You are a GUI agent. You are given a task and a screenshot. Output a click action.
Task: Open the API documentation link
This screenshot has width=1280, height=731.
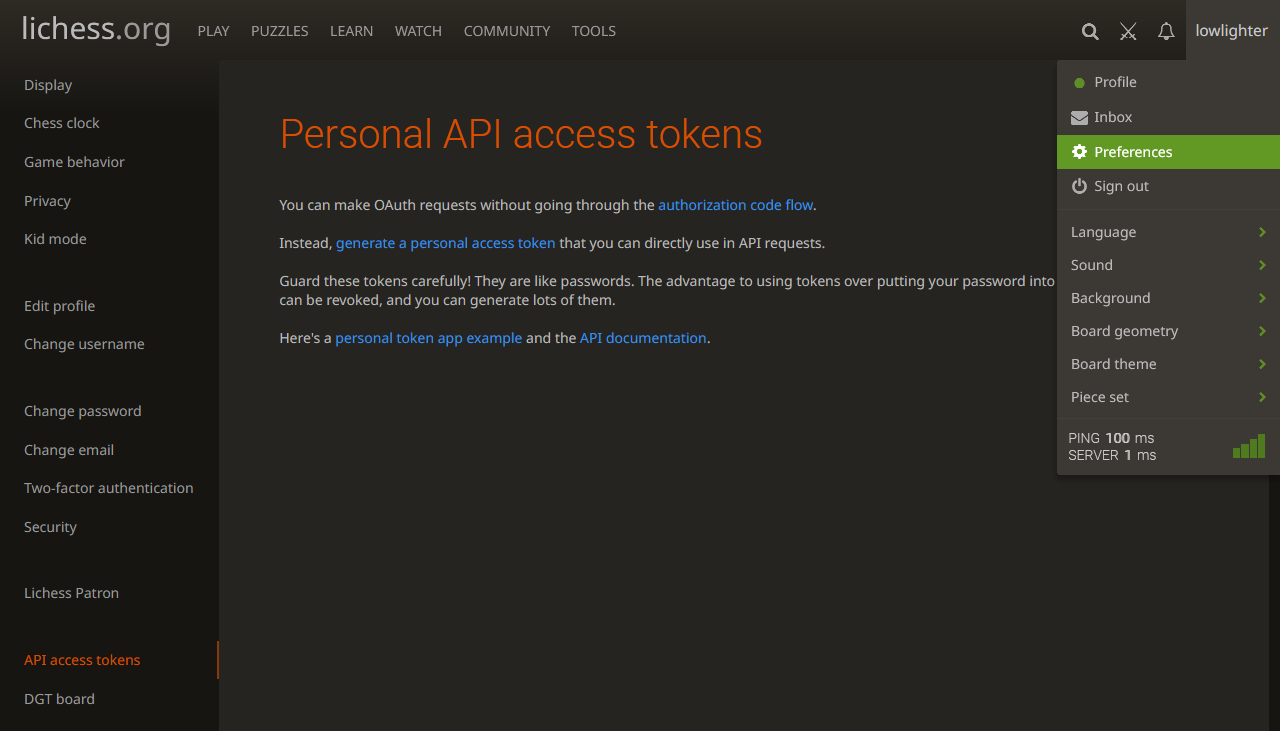pos(643,338)
